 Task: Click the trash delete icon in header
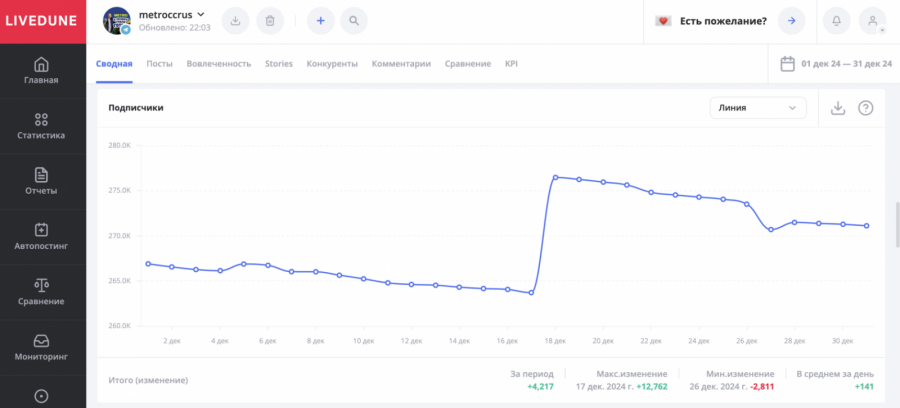coord(268,20)
